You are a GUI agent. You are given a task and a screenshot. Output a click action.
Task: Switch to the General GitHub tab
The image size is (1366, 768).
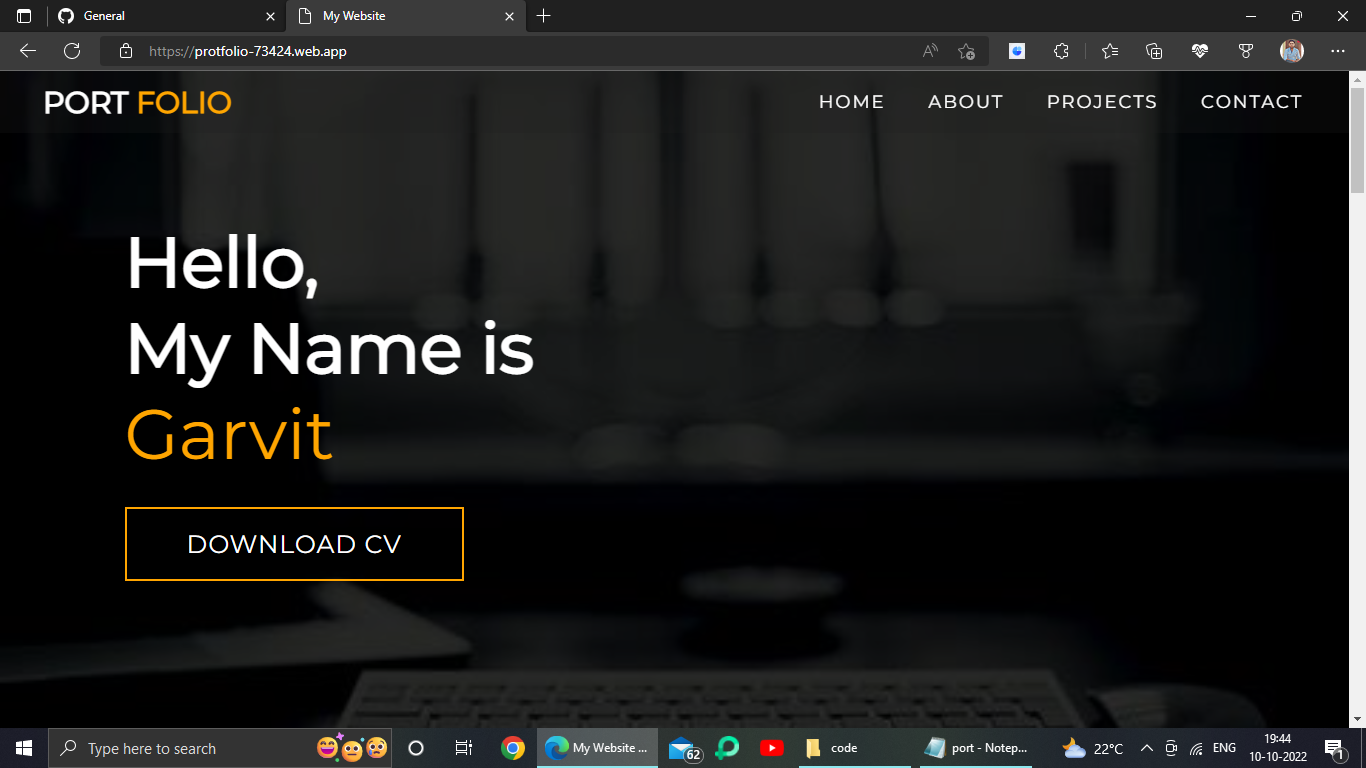point(166,16)
